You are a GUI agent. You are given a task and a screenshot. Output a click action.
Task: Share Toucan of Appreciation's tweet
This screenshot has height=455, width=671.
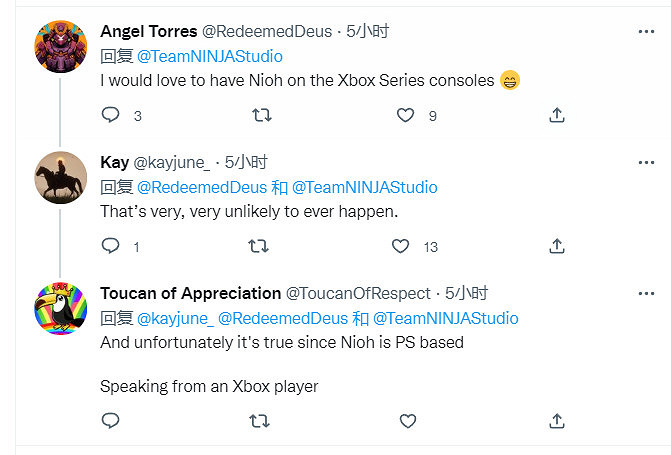(556, 421)
